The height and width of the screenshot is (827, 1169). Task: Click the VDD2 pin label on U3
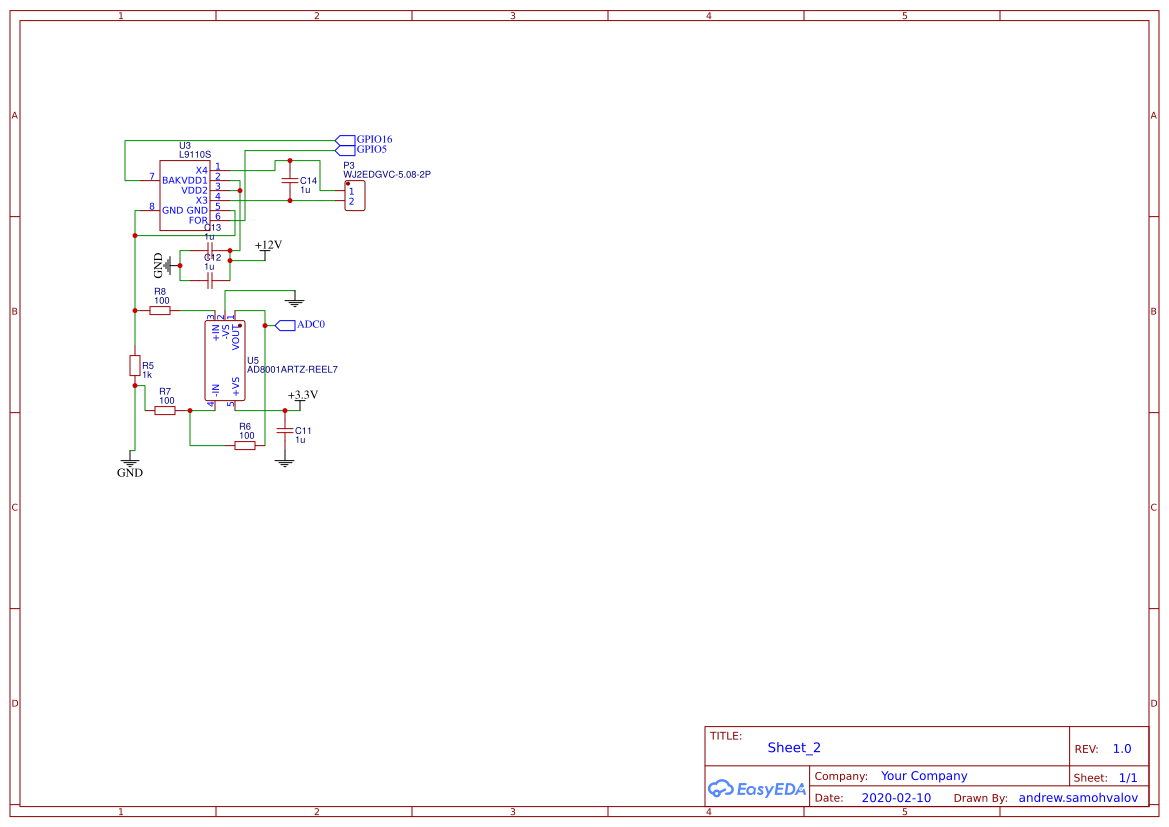[x=195, y=190]
